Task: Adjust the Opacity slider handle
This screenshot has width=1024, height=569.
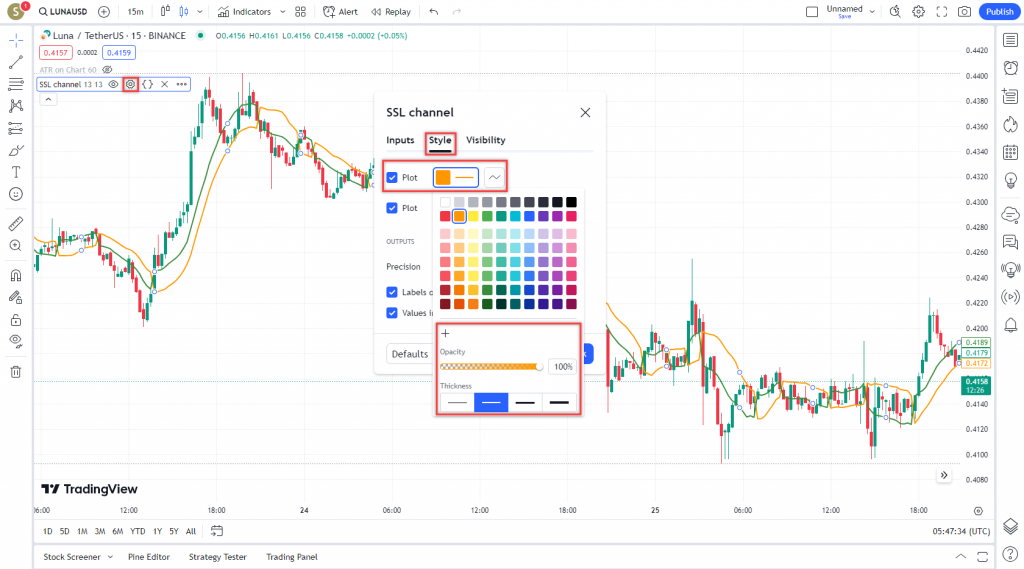Action: click(x=539, y=367)
